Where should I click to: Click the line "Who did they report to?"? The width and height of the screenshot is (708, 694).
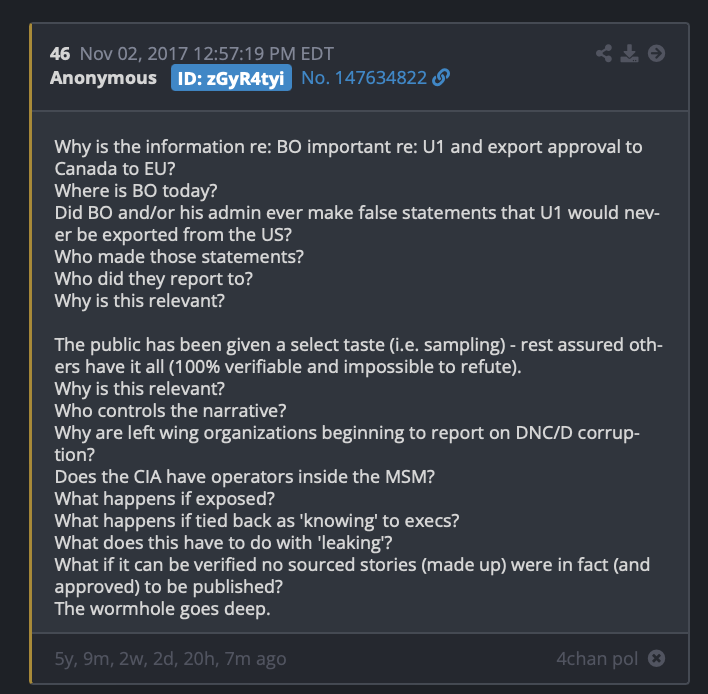154,279
